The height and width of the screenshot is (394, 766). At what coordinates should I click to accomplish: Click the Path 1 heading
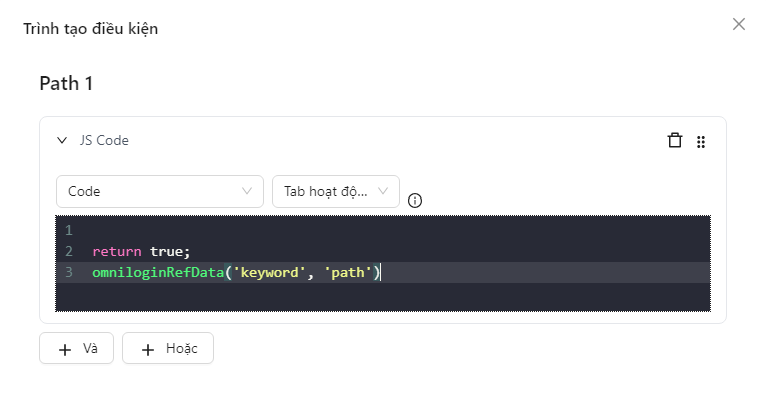66,83
